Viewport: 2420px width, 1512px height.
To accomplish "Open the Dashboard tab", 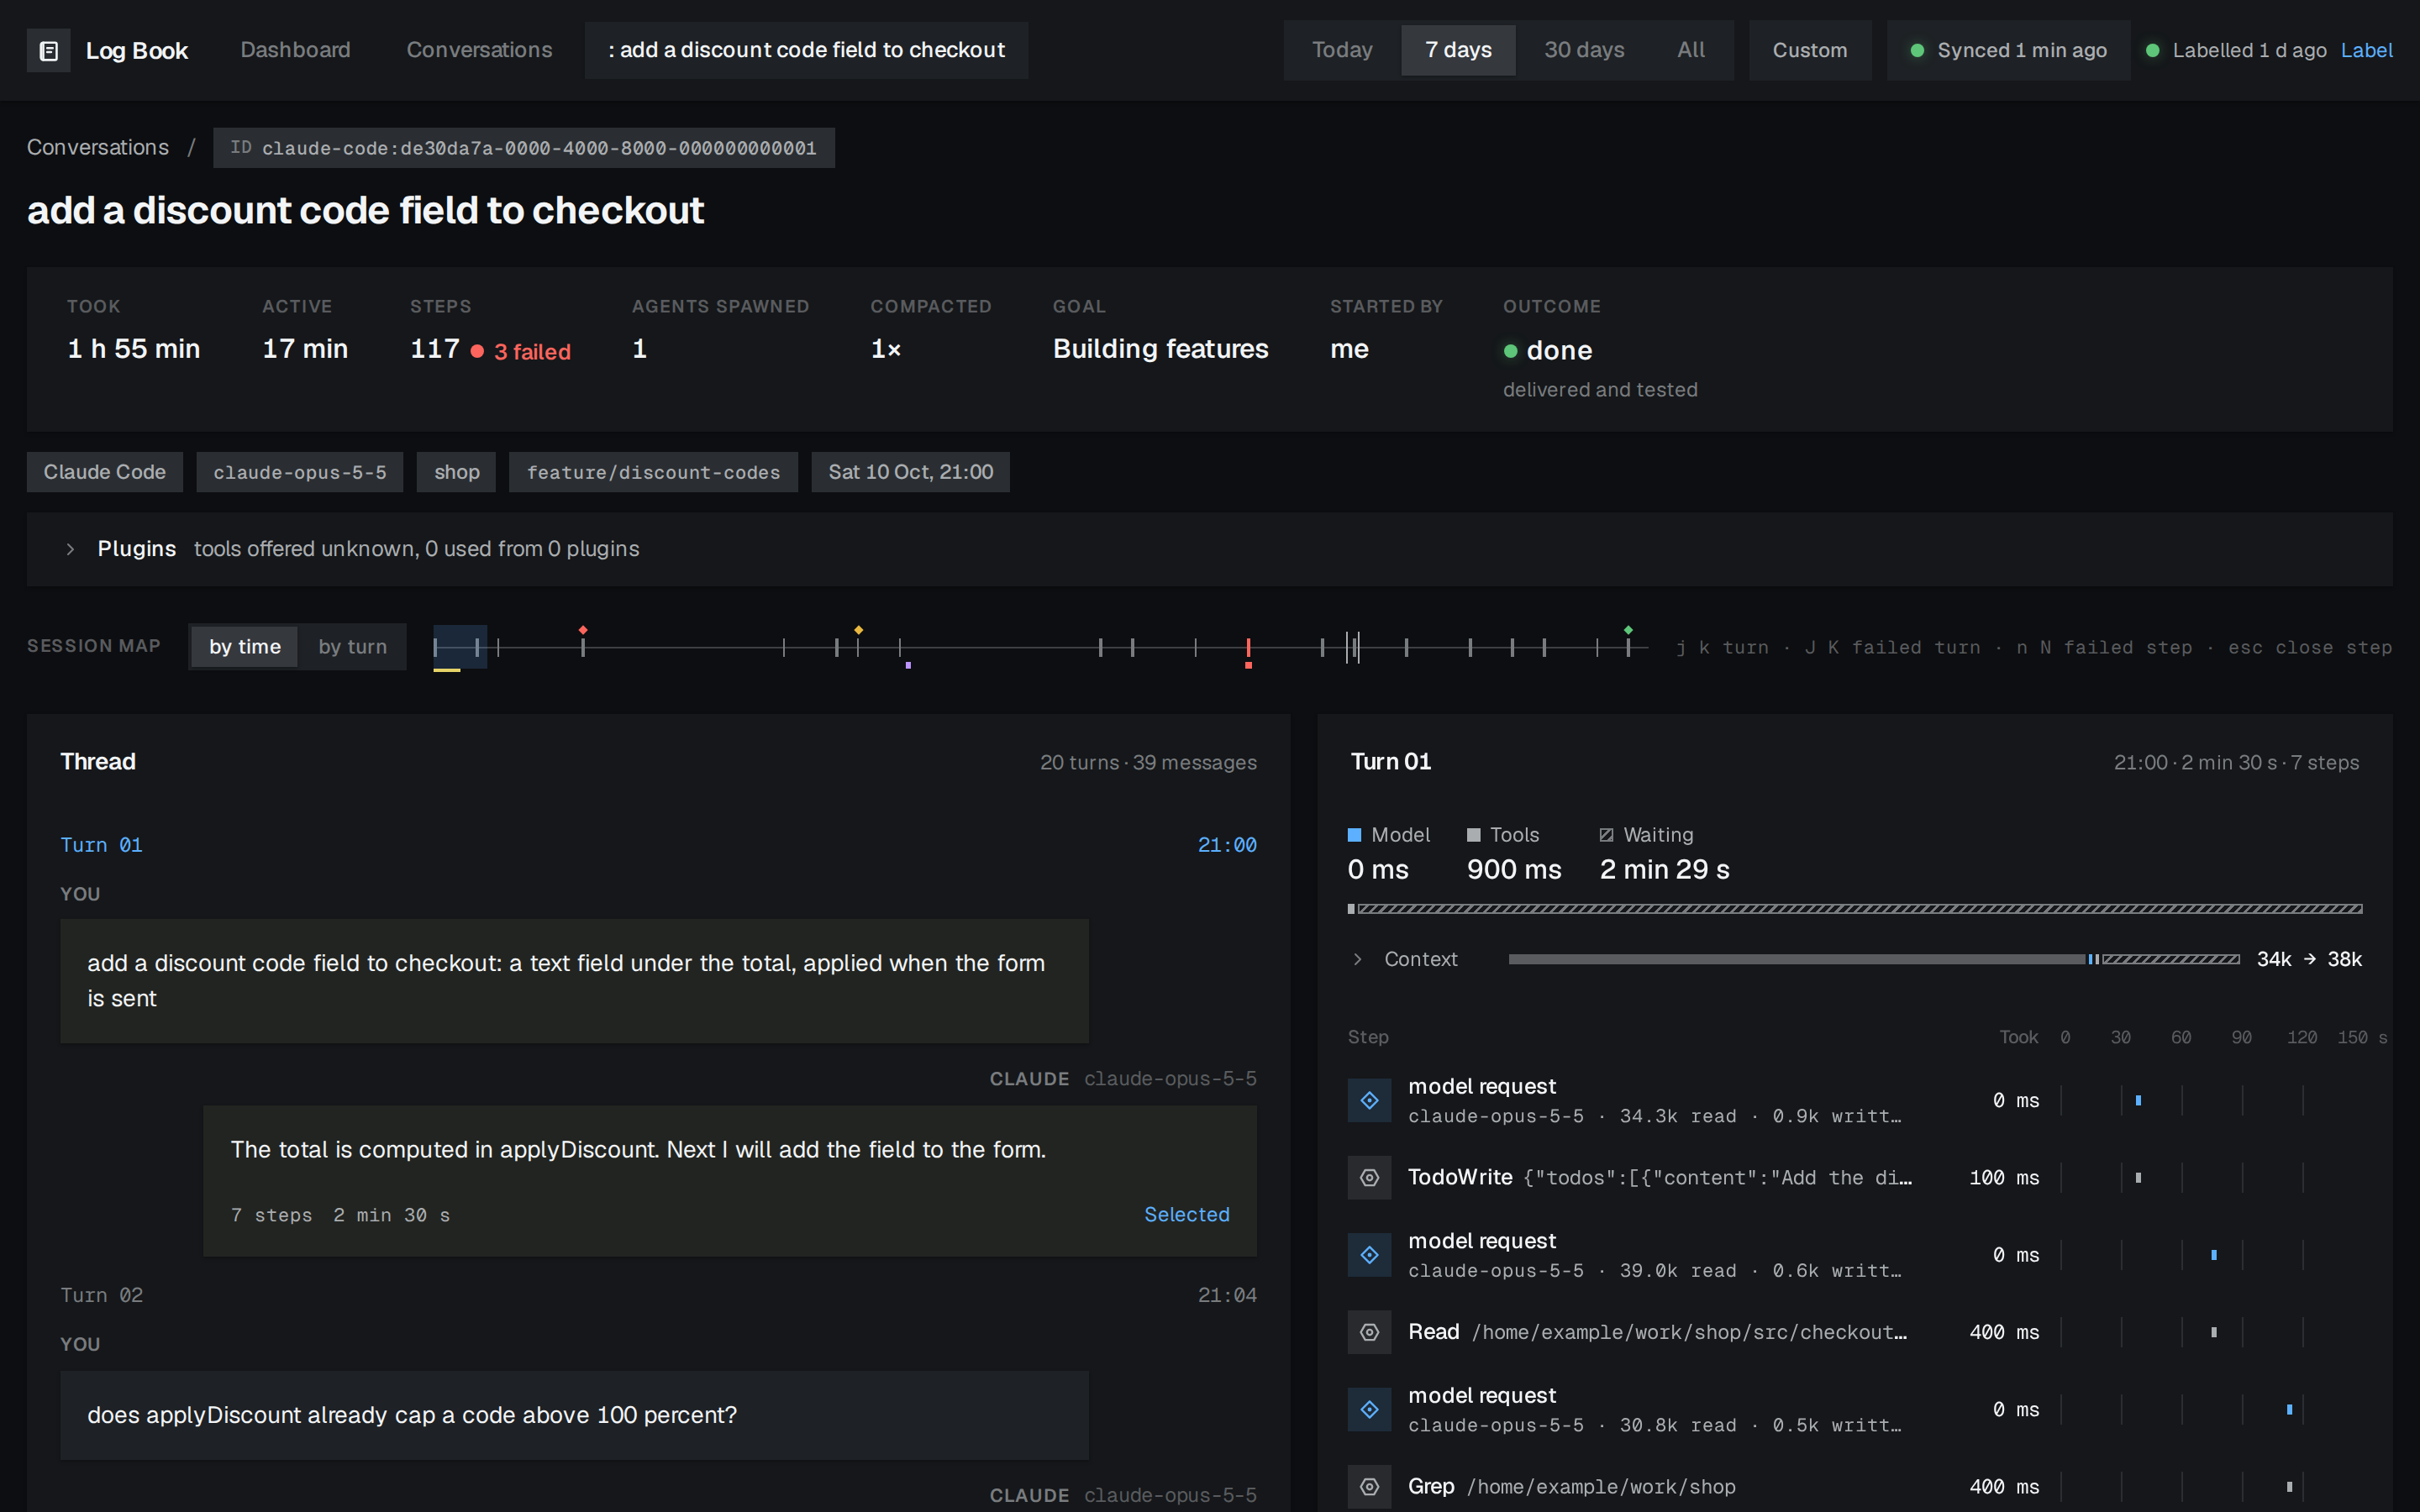I will (x=295, y=50).
